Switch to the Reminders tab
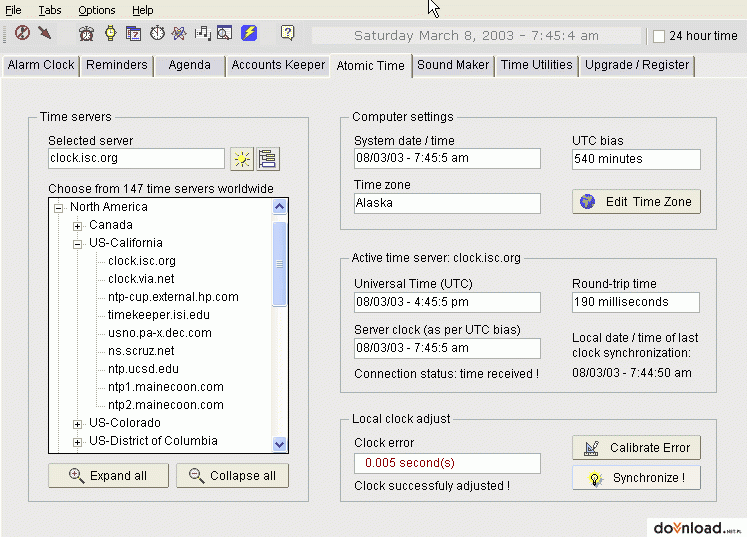The height and width of the screenshot is (537, 747). (117, 65)
